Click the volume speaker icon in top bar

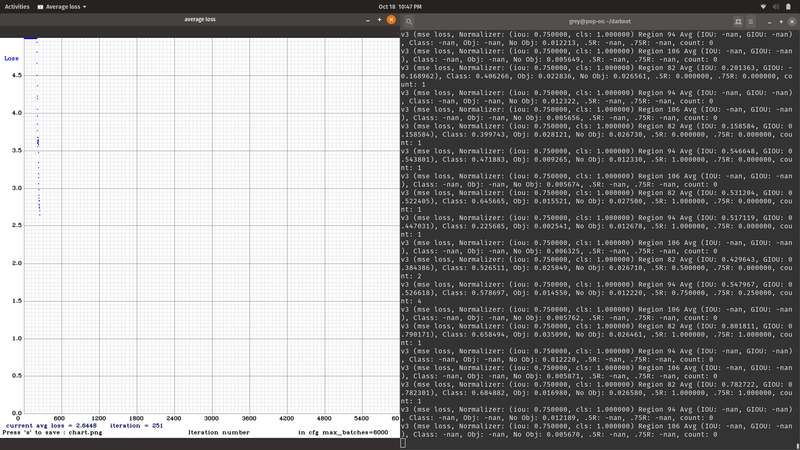pyautogui.click(x=776, y=6)
